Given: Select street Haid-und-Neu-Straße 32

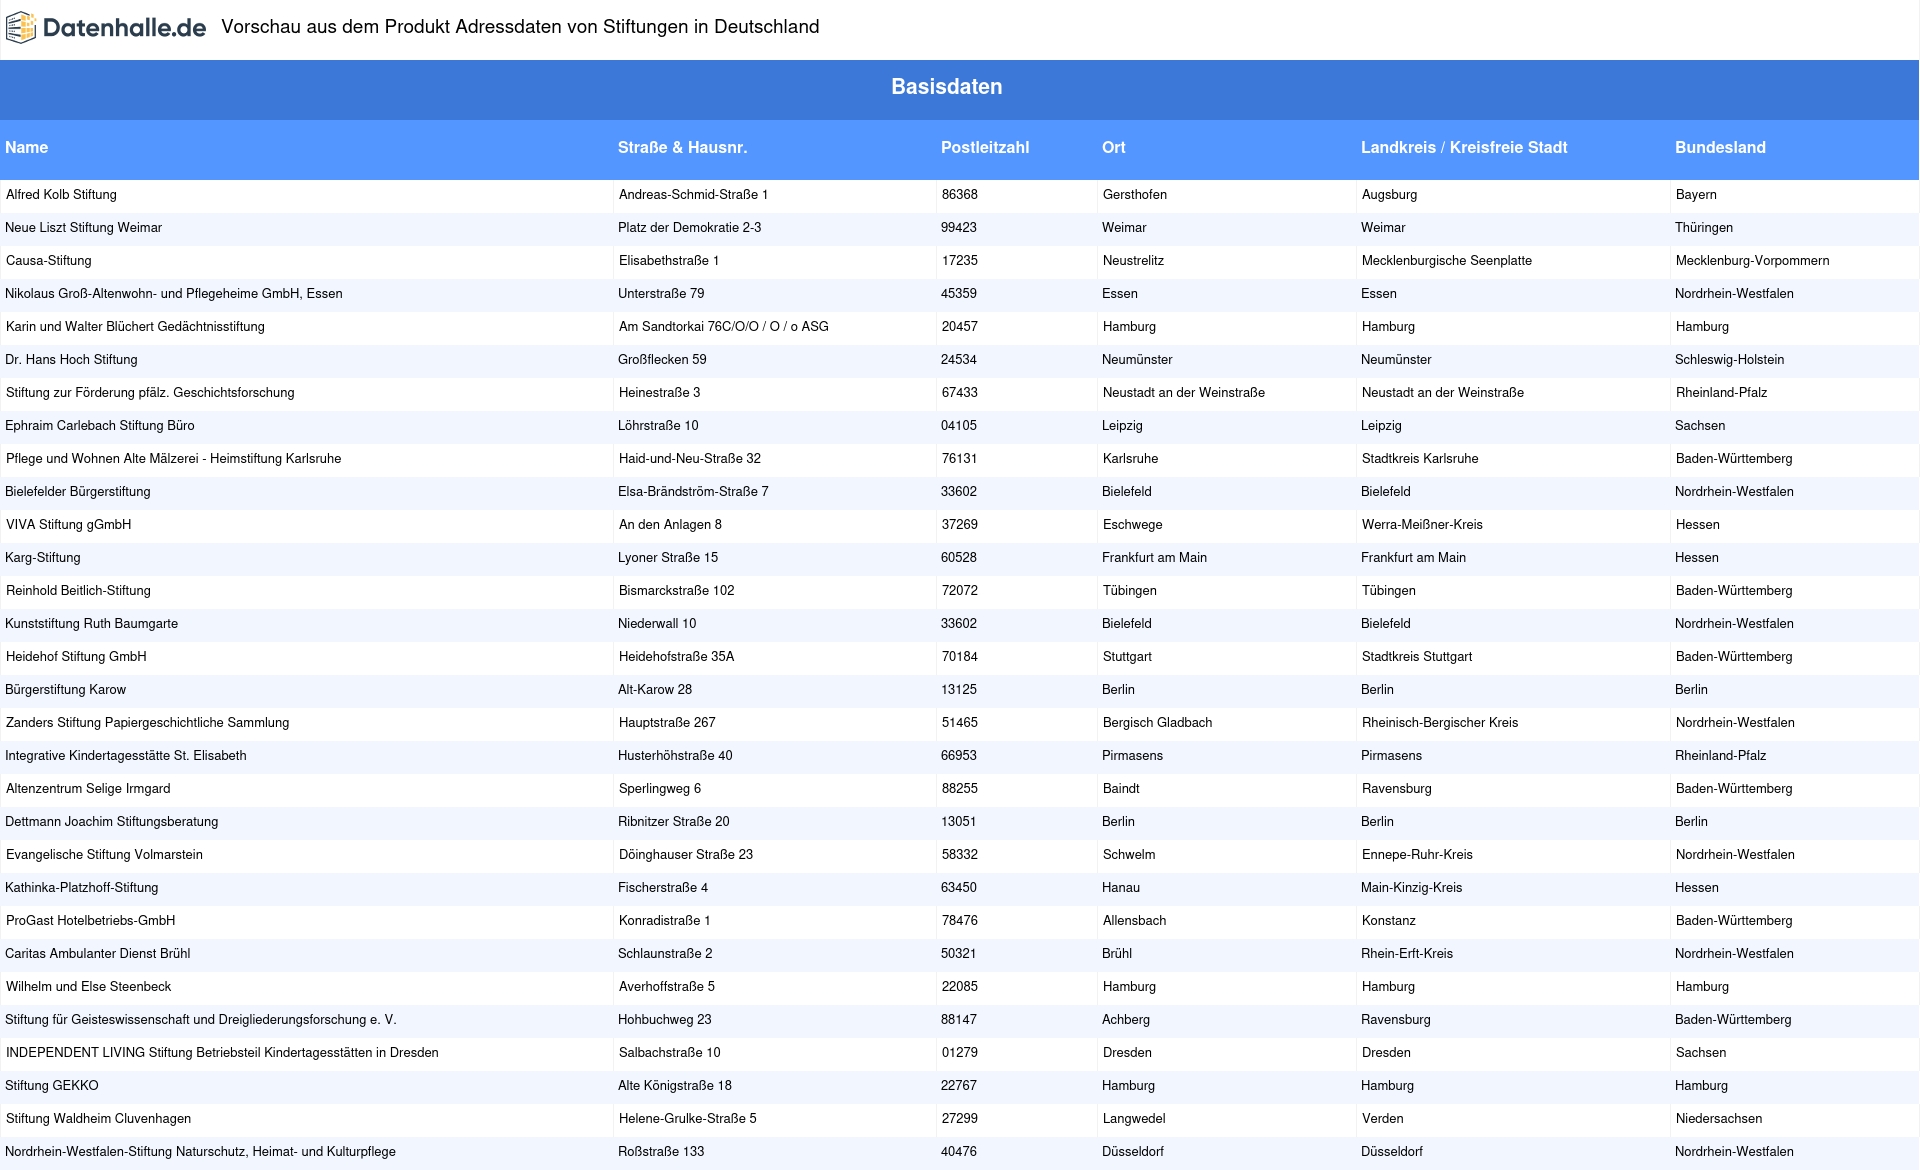Looking at the screenshot, I should tap(690, 459).
